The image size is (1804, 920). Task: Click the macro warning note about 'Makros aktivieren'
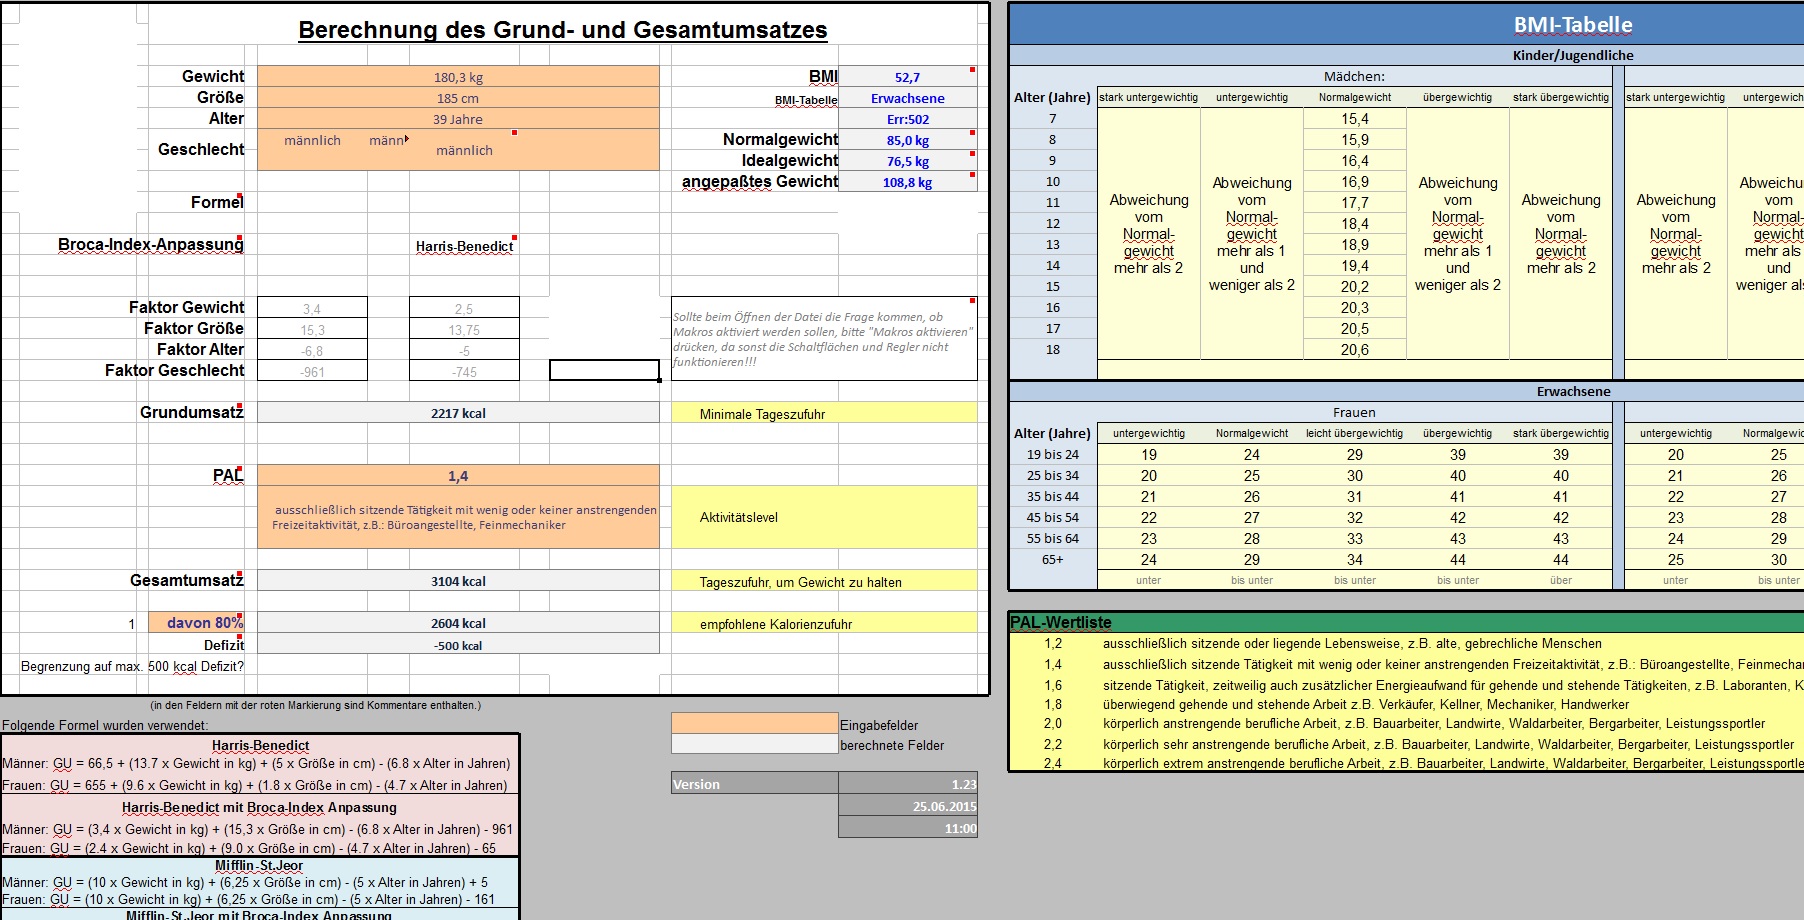tap(824, 339)
